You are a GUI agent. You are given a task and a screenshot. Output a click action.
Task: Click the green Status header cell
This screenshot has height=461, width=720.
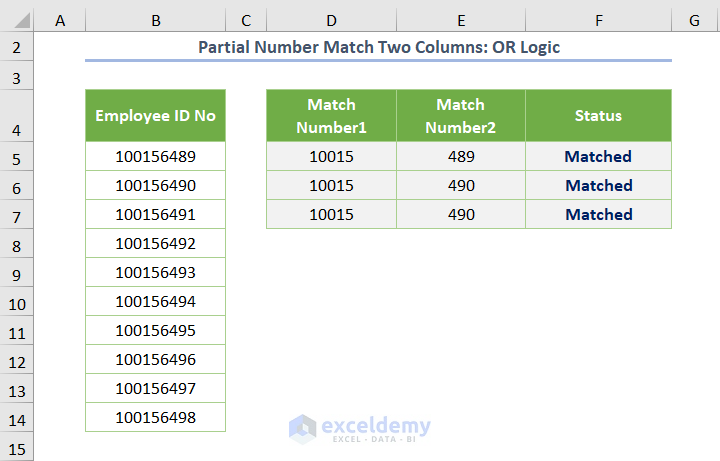click(598, 115)
